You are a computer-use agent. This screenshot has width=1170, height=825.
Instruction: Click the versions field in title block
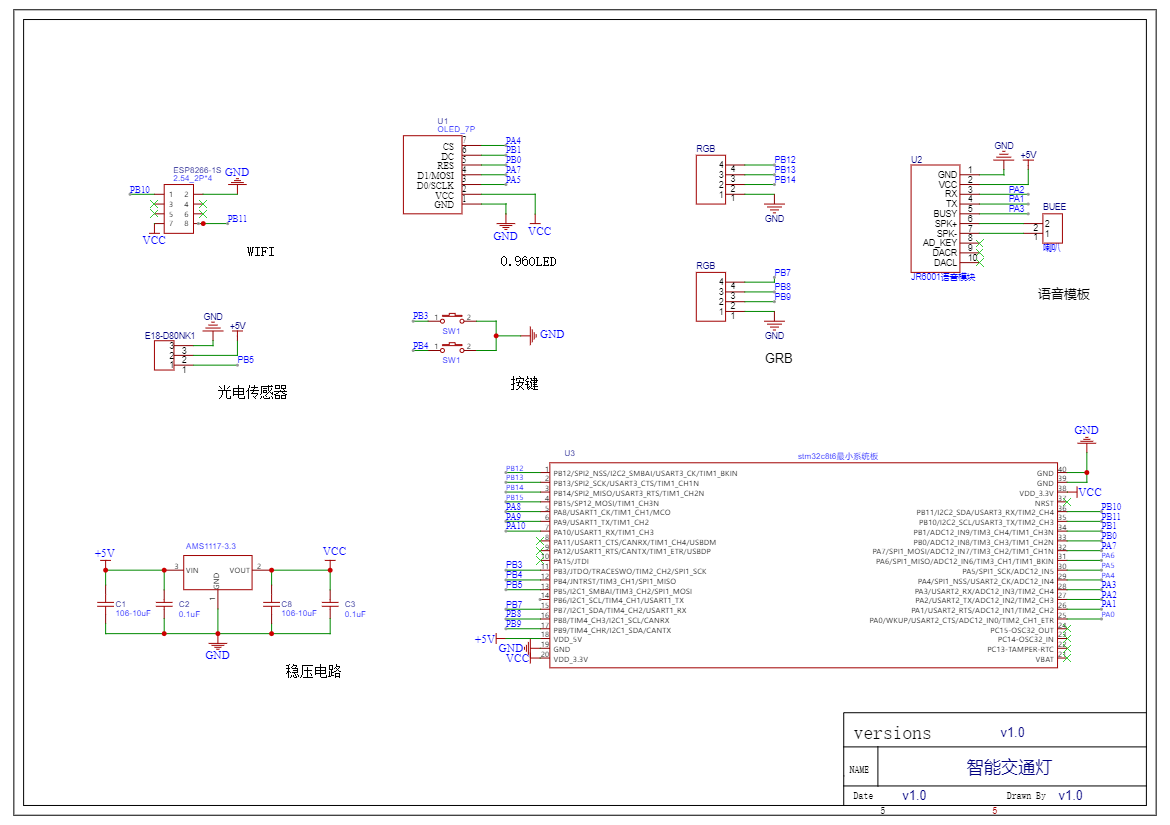click(892, 734)
